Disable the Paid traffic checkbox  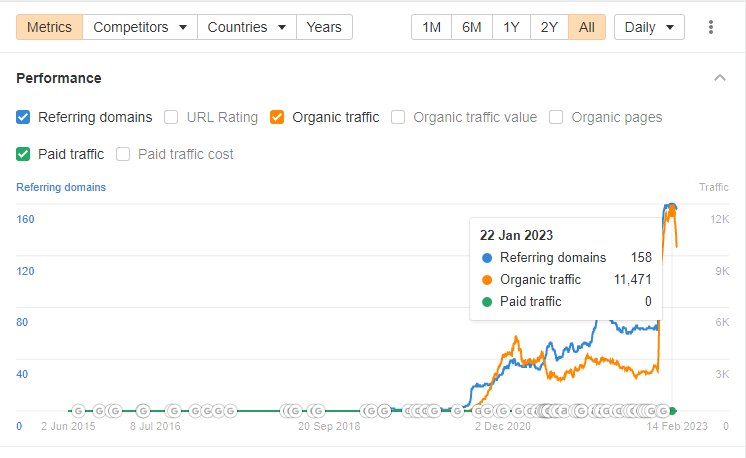click(24, 154)
